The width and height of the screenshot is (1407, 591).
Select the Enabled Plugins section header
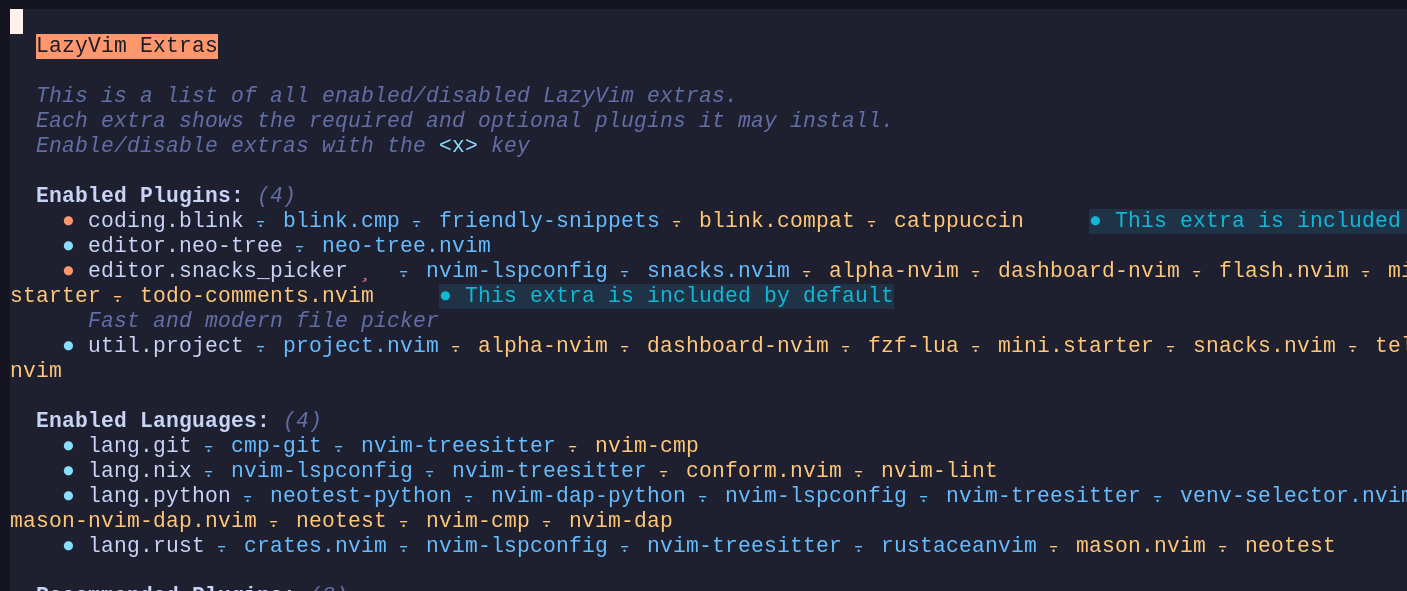pos(139,196)
